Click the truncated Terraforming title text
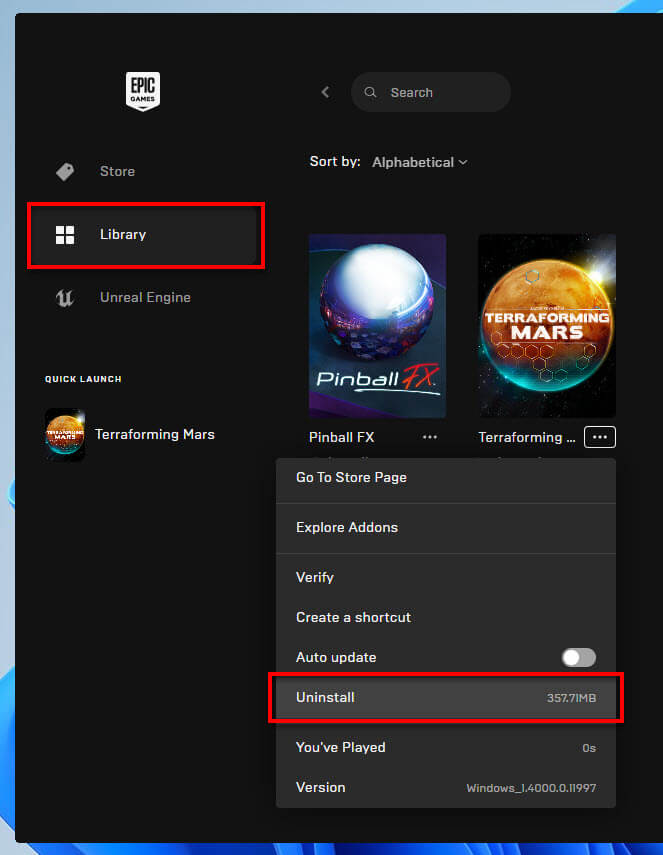This screenshot has height=855, width=663. pyautogui.click(x=527, y=437)
